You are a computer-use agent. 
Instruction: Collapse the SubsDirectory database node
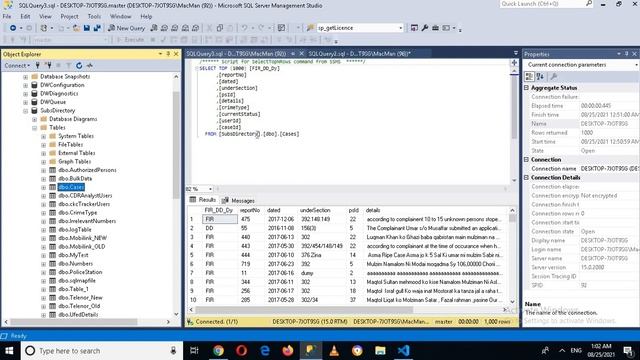pos(25,111)
